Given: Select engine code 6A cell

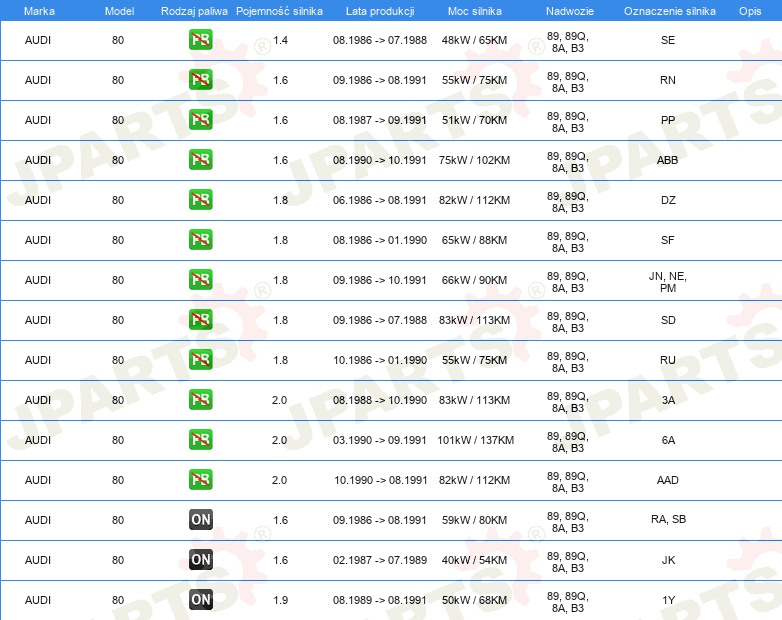Looking at the screenshot, I should pos(668,440).
